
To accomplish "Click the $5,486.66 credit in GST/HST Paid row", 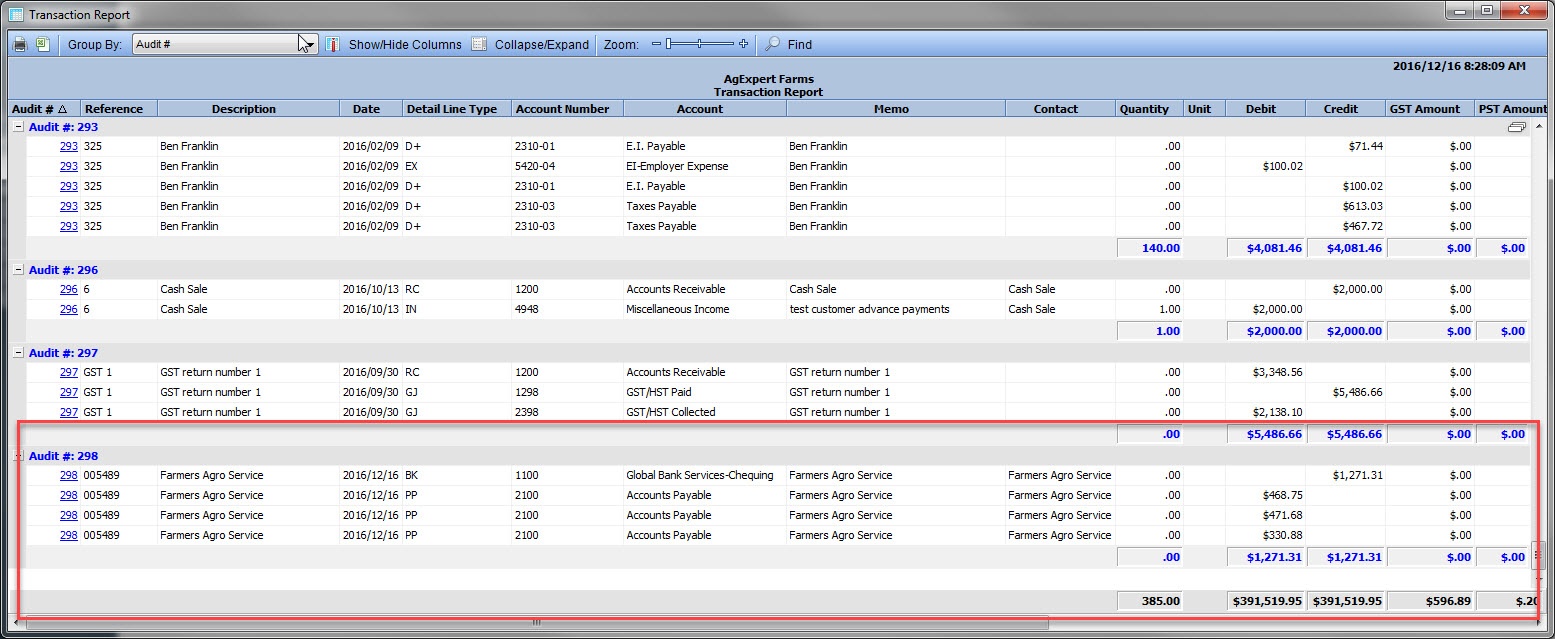I will (x=1357, y=392).
